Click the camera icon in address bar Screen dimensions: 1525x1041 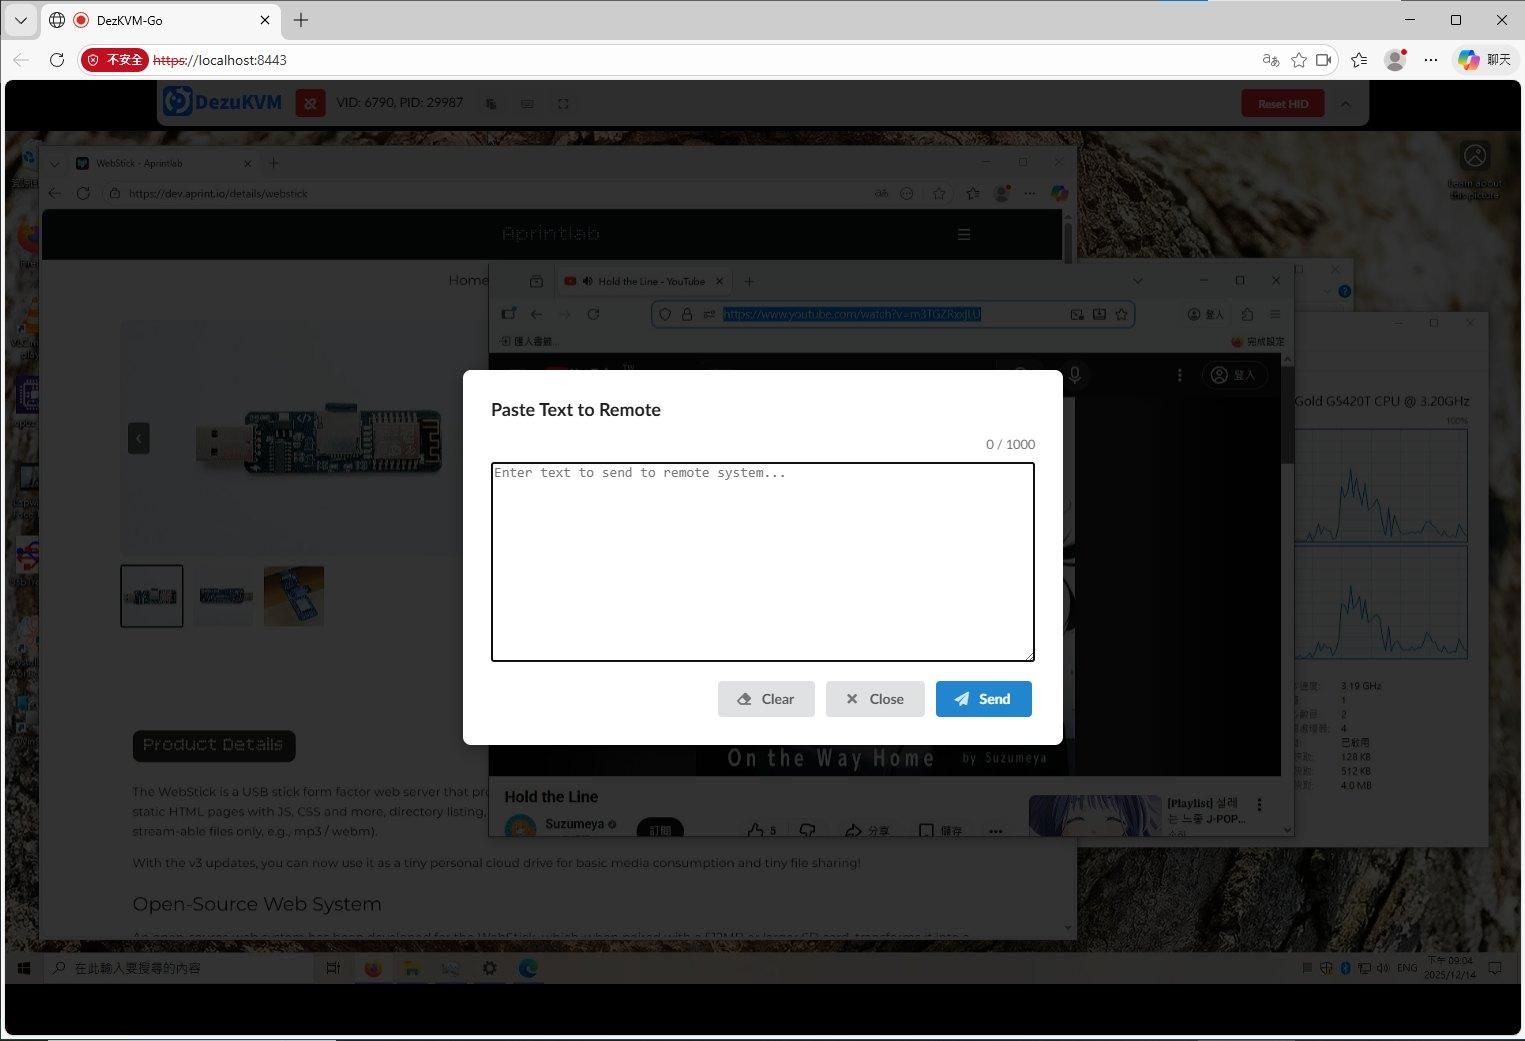[1324, 60]
